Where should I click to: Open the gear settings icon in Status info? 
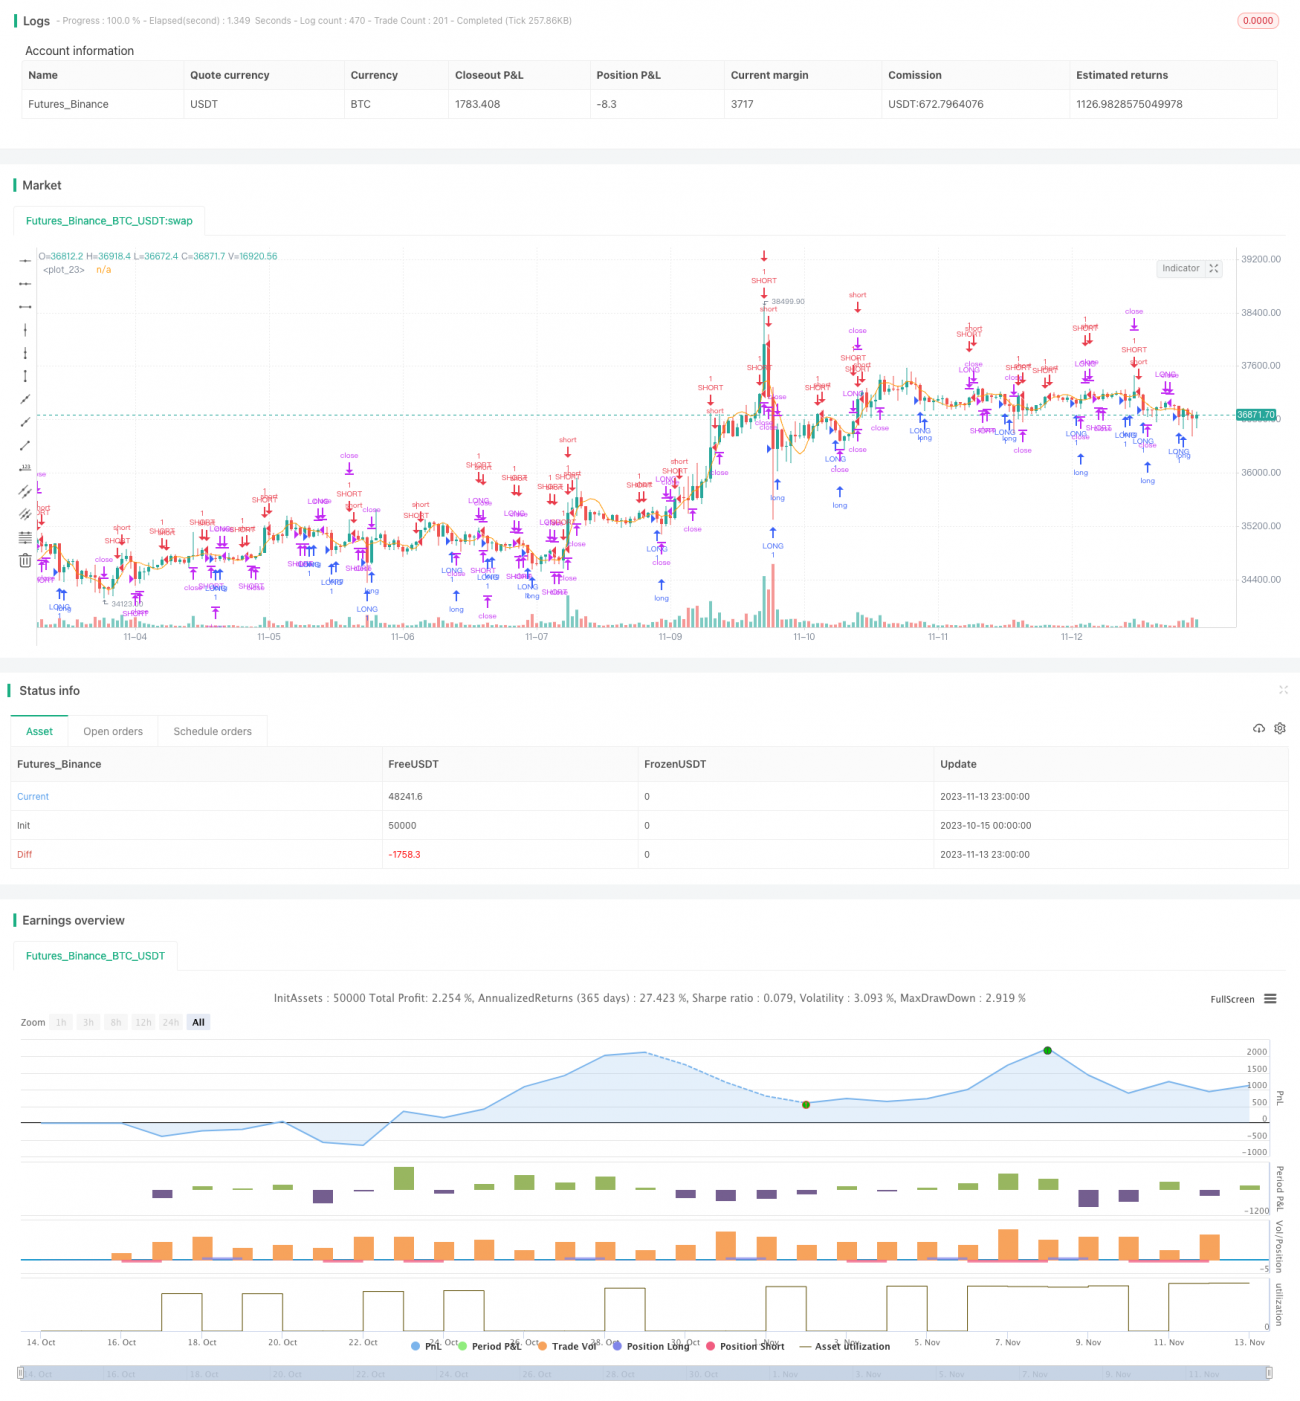click(x=1280, y=728)
